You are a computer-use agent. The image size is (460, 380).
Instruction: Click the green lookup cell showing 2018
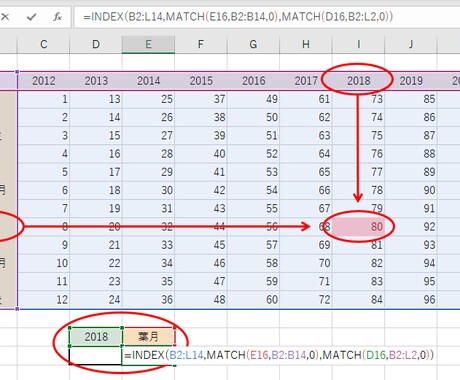pyautogui.click(x=96, y=337)
